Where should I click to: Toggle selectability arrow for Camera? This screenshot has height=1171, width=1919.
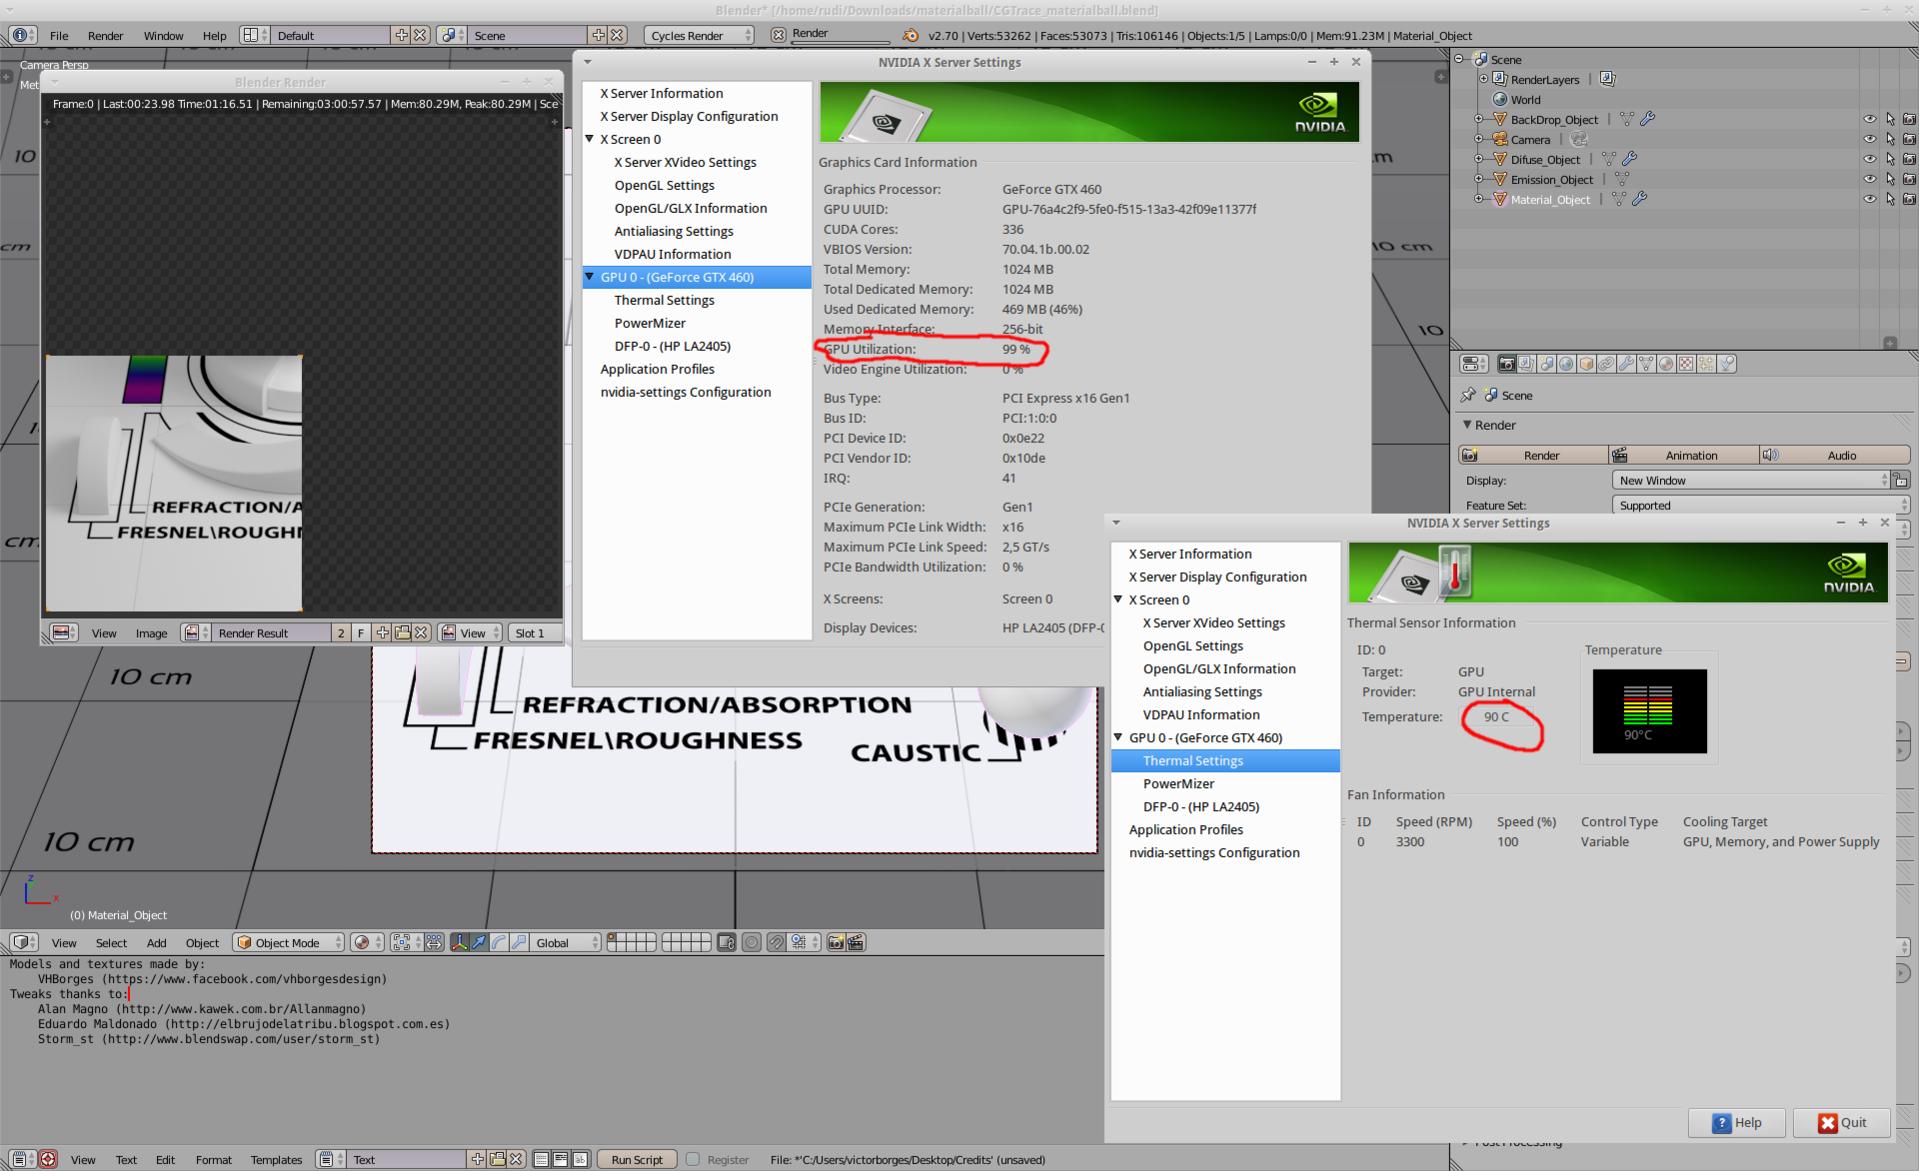pos(1890,139)
